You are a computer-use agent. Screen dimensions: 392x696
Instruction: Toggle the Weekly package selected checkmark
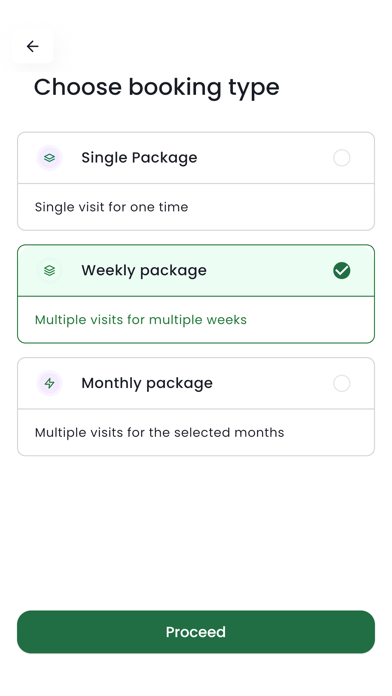tap(341, 270)
